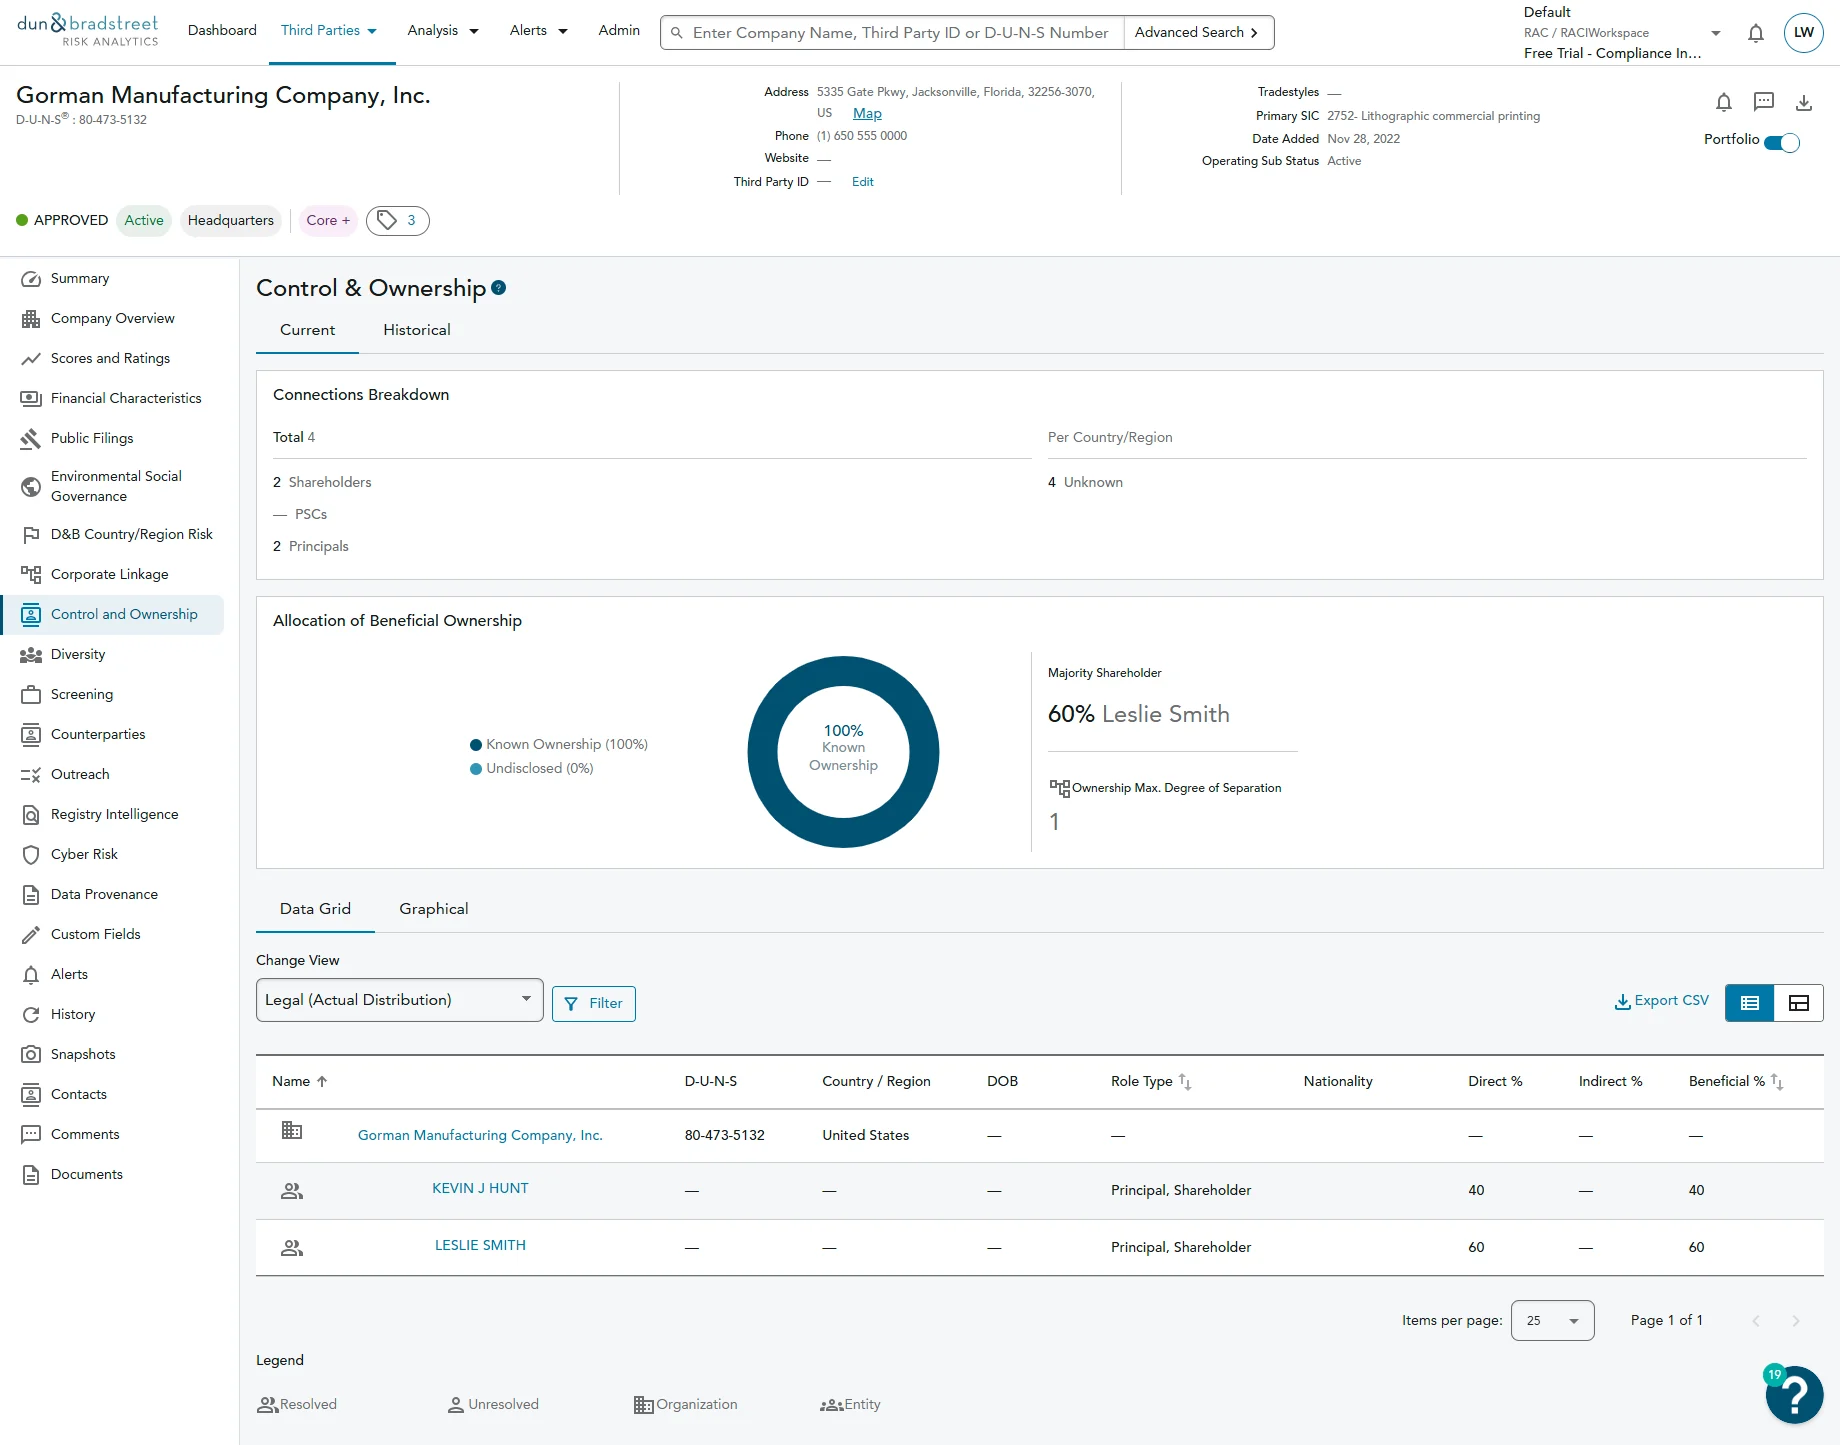The image size is (1840, 1445).
Task: Open the items per page dropdown
Action: (1552, 1321)
